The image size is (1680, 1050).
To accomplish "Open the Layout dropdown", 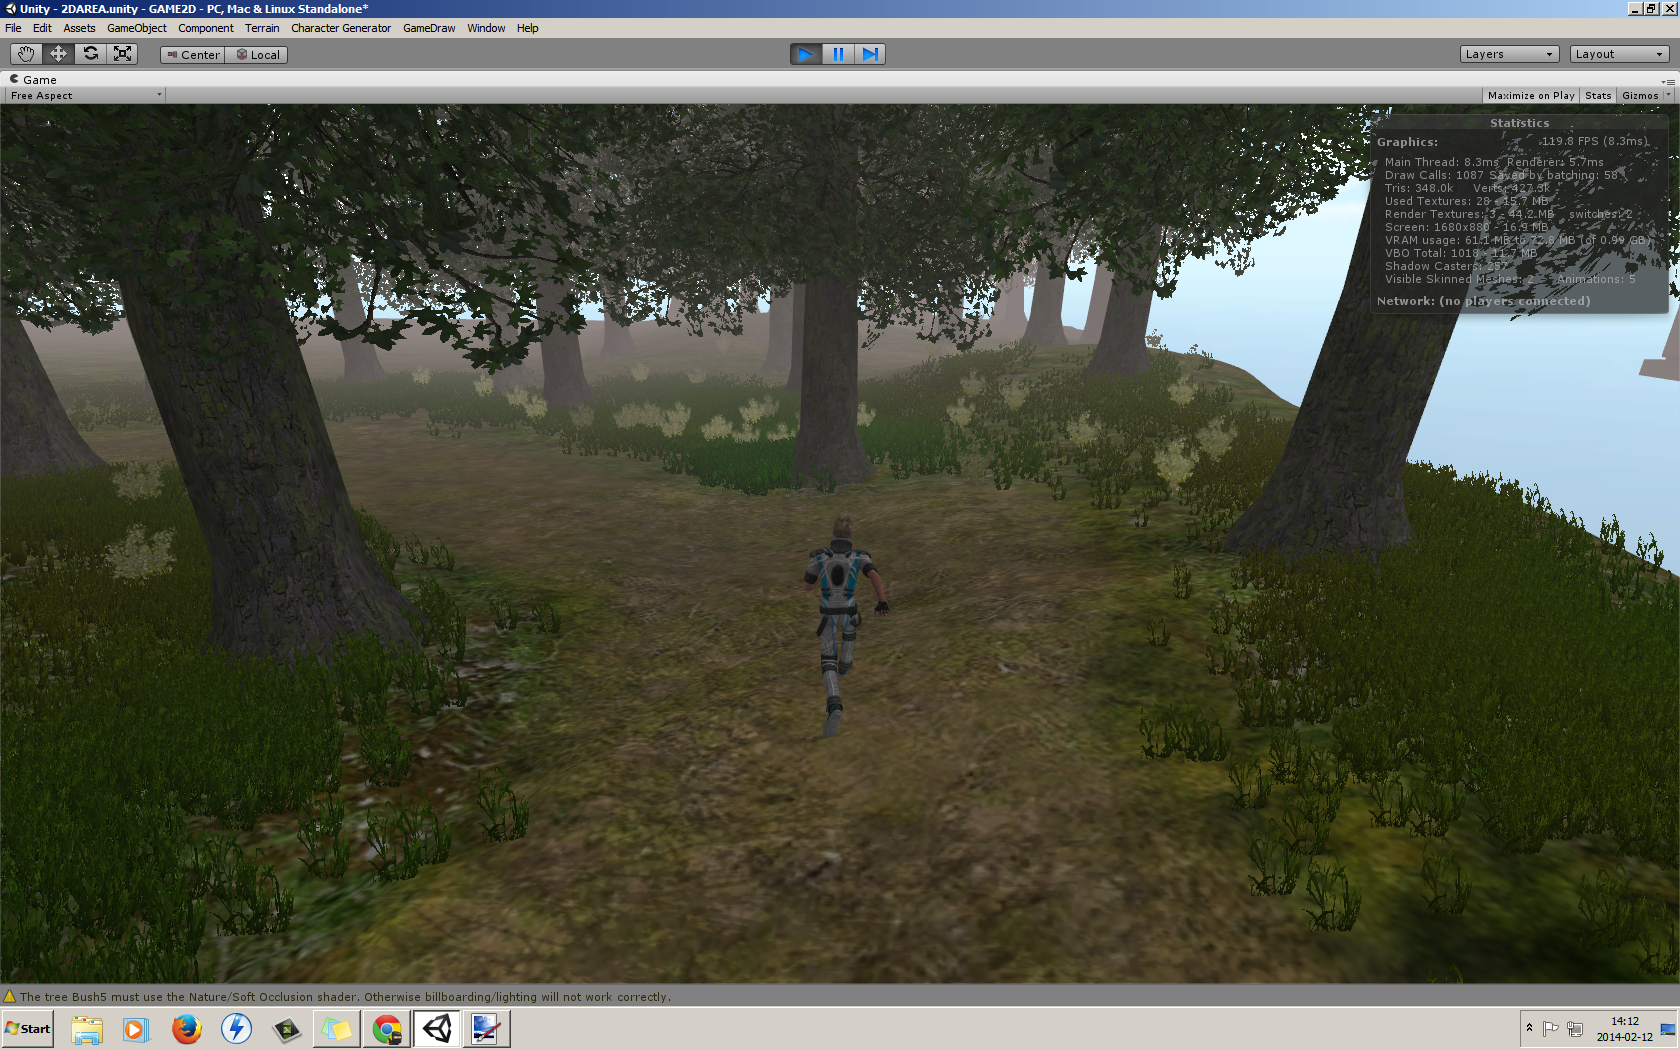I will click(x=1618, y=54).
